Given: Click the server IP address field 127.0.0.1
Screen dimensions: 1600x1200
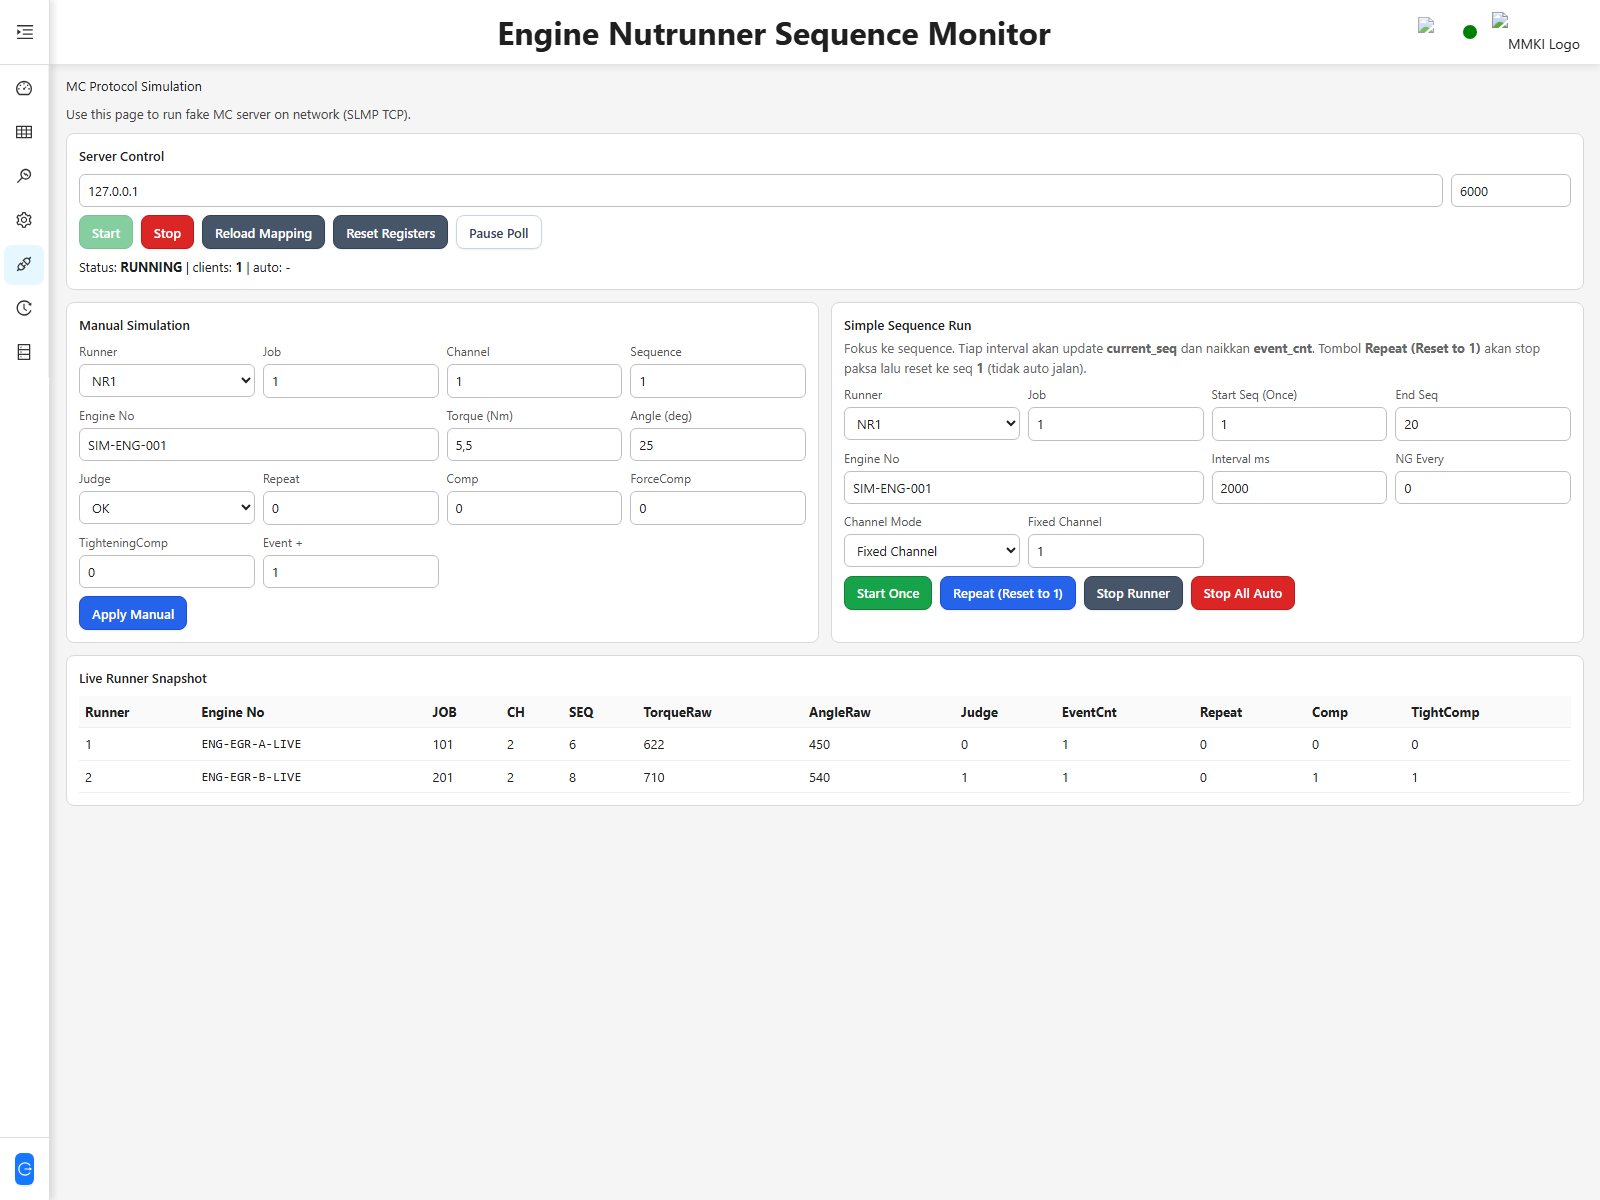Looking at the screenshot, I should coord(760,191).
